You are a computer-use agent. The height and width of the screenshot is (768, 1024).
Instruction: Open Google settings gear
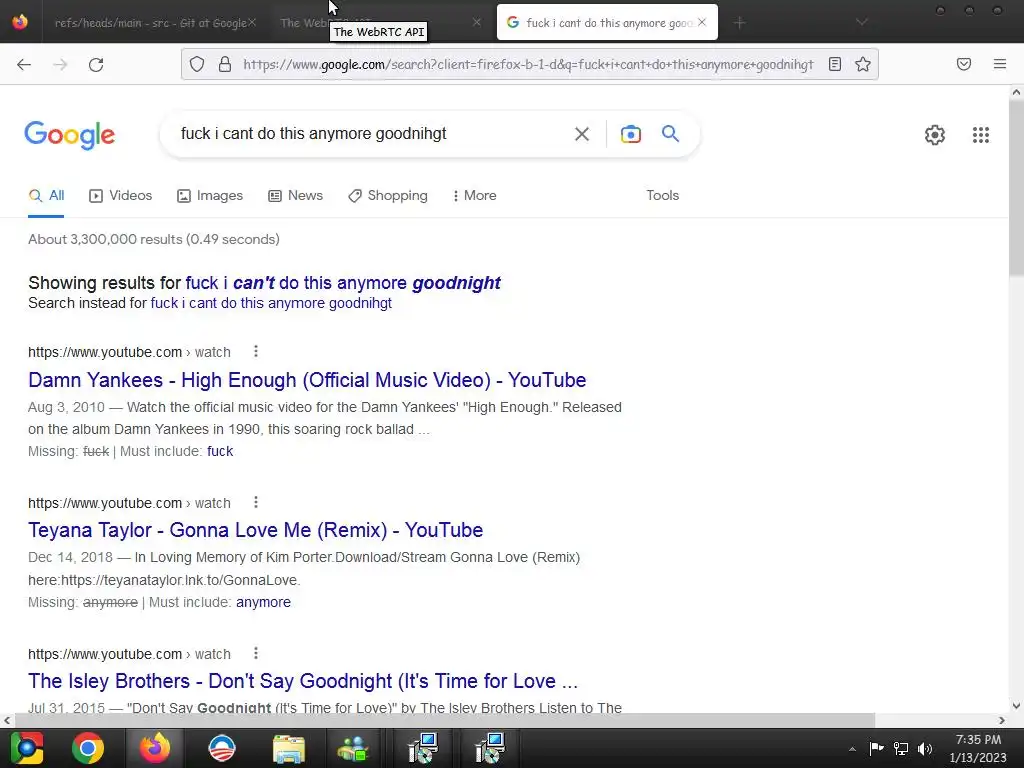click(935, 135)
